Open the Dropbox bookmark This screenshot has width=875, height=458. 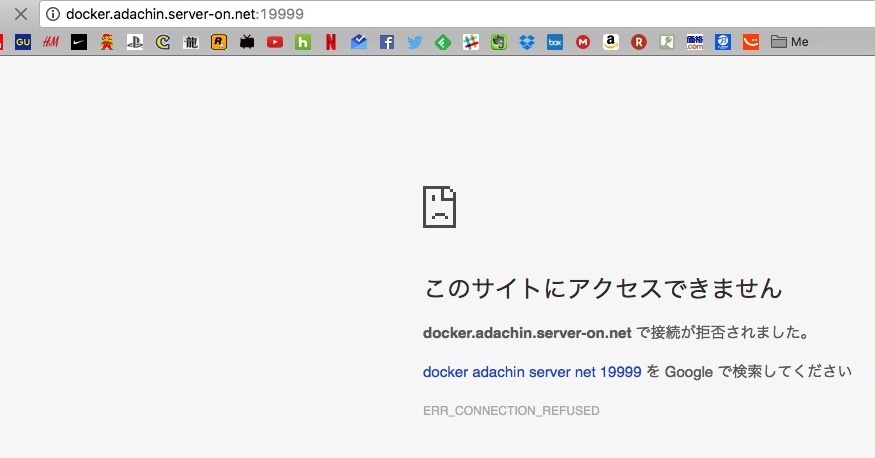(x=526, y=42)
